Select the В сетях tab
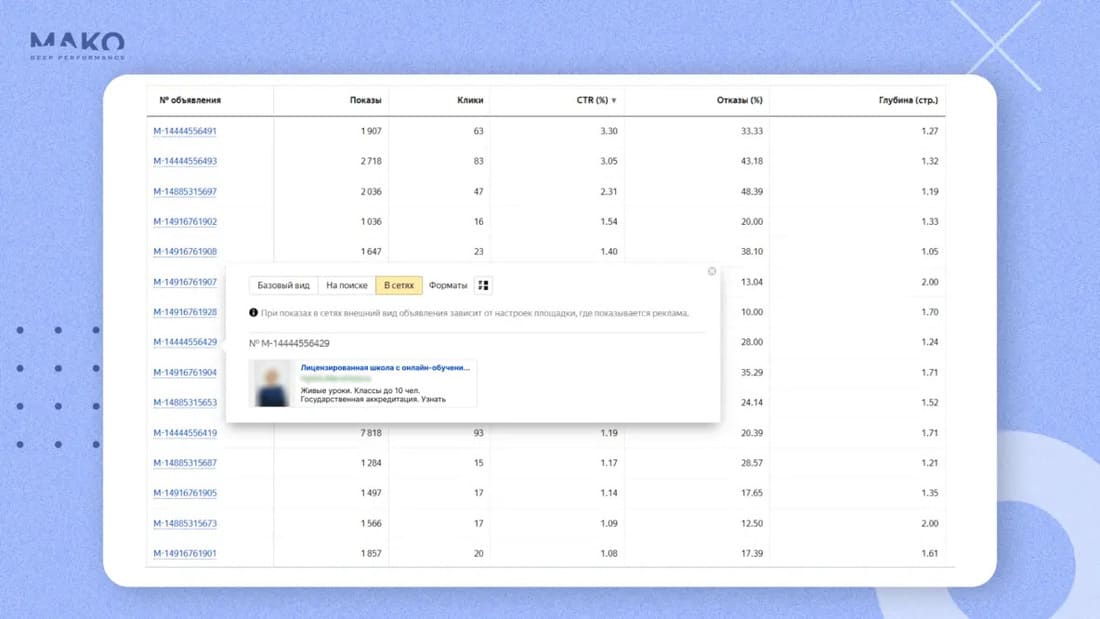1100x619 pixels. 399,285
